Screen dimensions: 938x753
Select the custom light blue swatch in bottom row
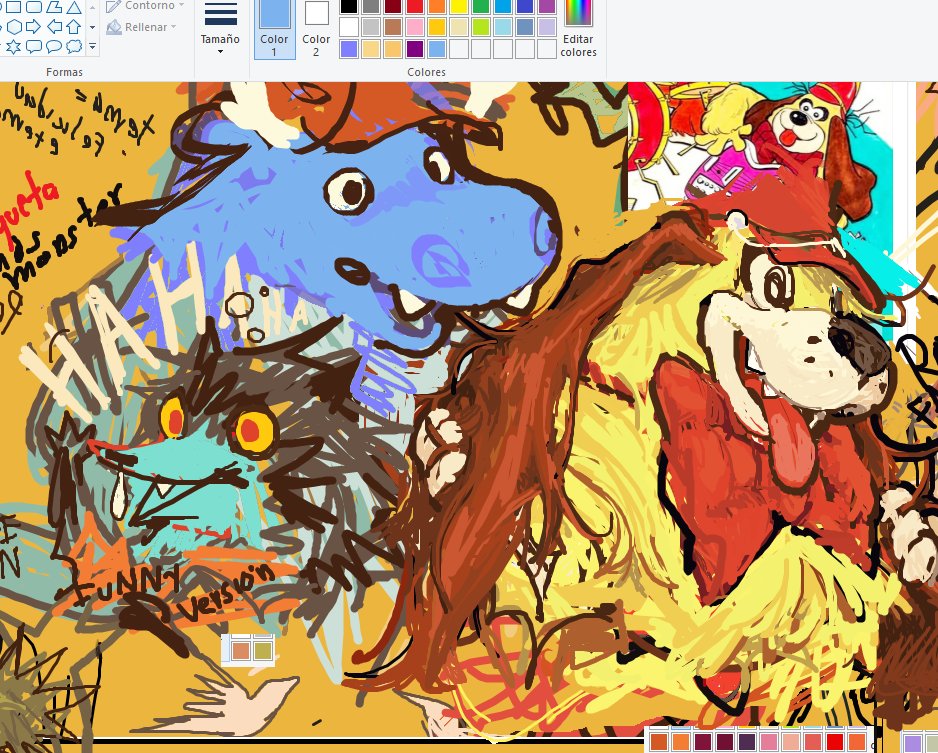point(437,49)
